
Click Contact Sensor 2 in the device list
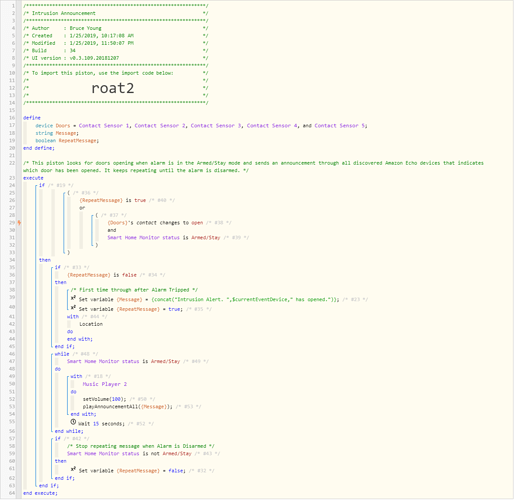tap(160, 126)
